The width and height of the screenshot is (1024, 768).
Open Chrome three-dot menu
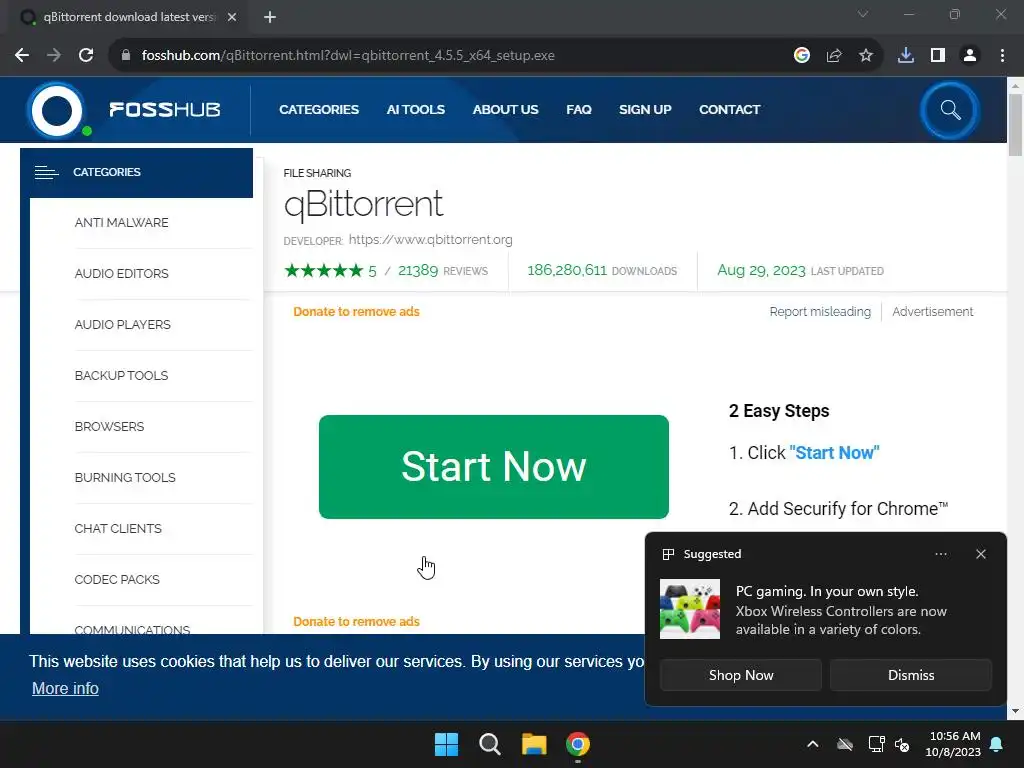pos(1002,56)
